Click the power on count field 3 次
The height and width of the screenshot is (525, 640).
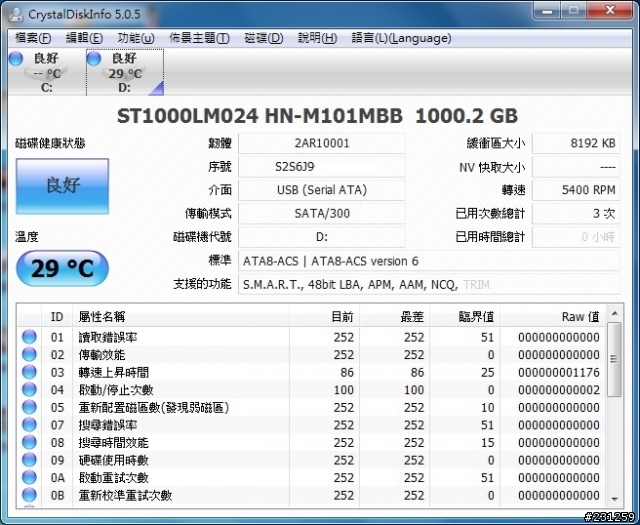576,213
